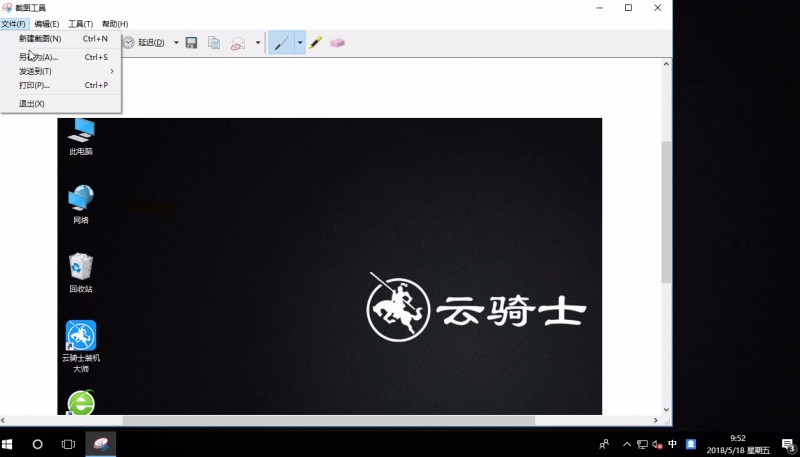The height and width of the screenshot is (457, 800).
Task: Click the muted volume tray icon
Action: click(x=657, y=444)
